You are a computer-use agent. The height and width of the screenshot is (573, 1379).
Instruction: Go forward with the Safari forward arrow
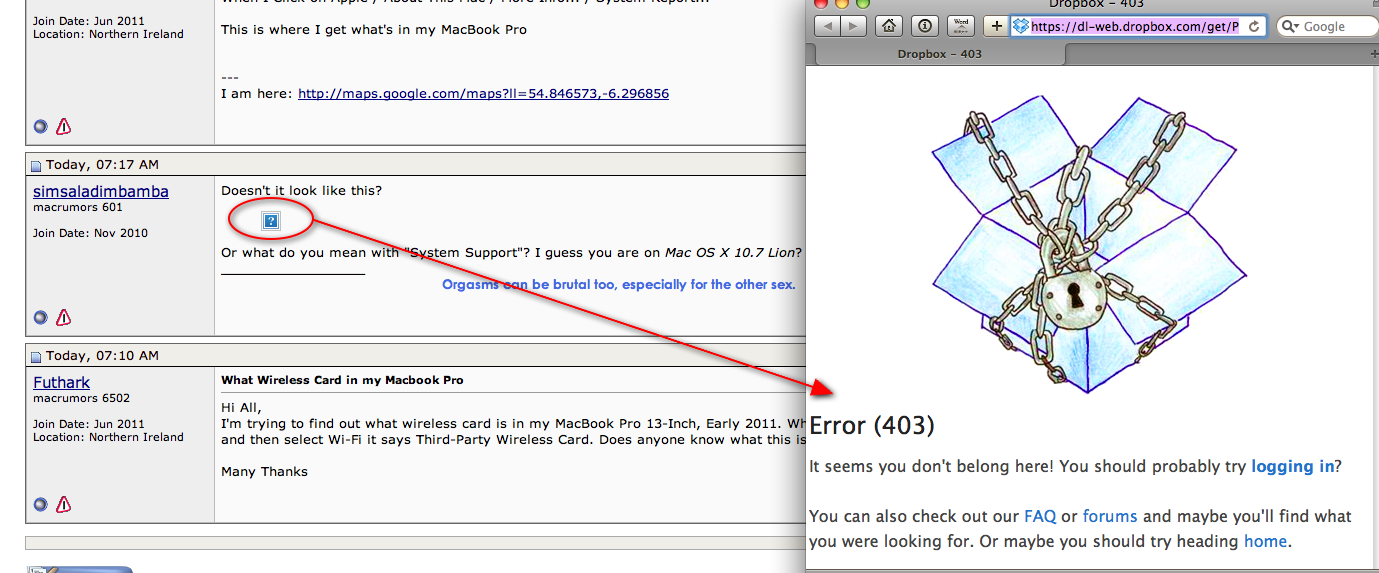pyautogui.click(x=854, y=26)
